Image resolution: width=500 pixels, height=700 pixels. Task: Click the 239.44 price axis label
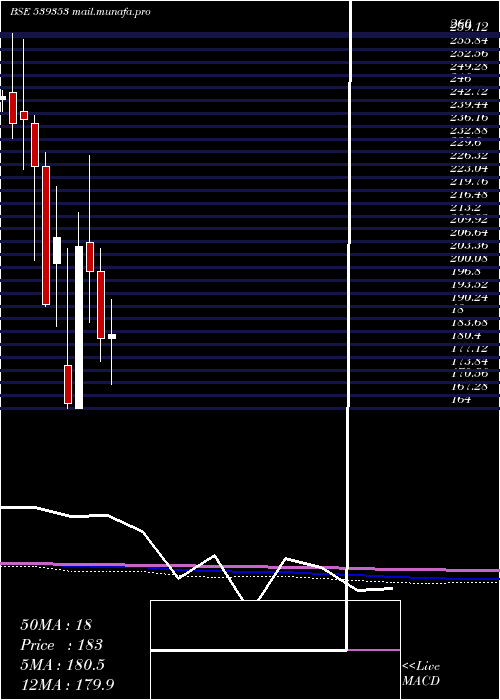(468, 104)
